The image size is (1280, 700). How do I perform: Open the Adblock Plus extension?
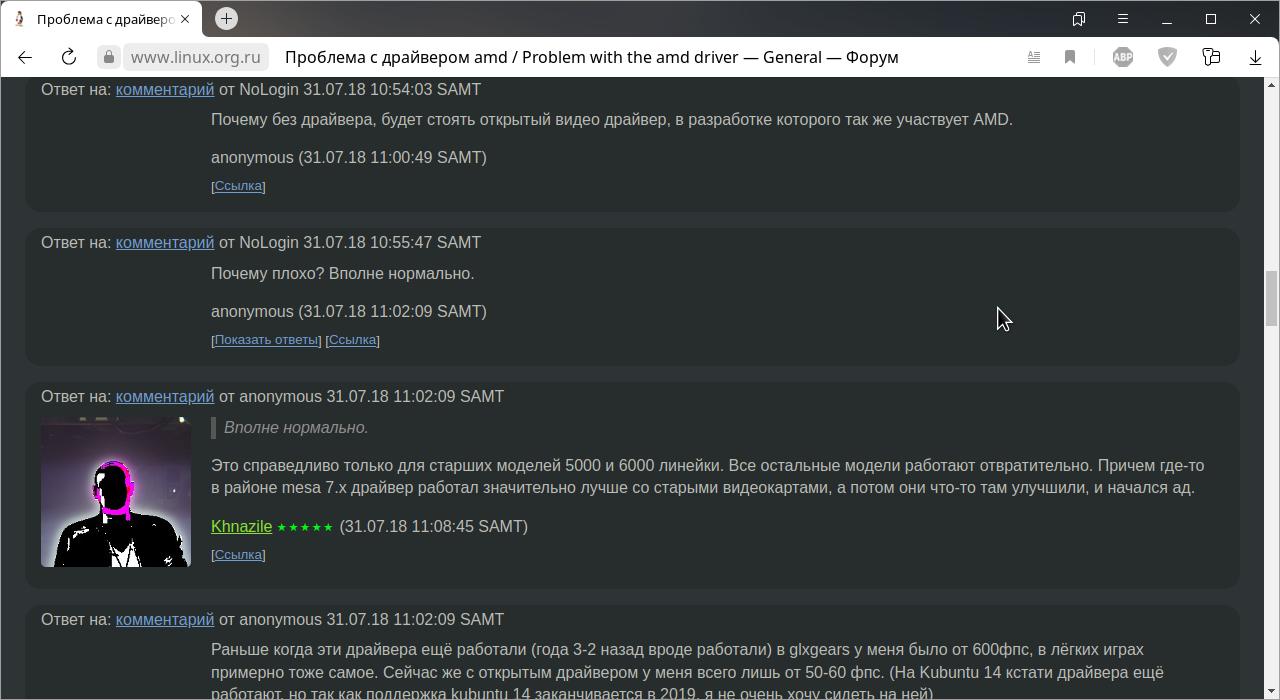coord(1123,57)
